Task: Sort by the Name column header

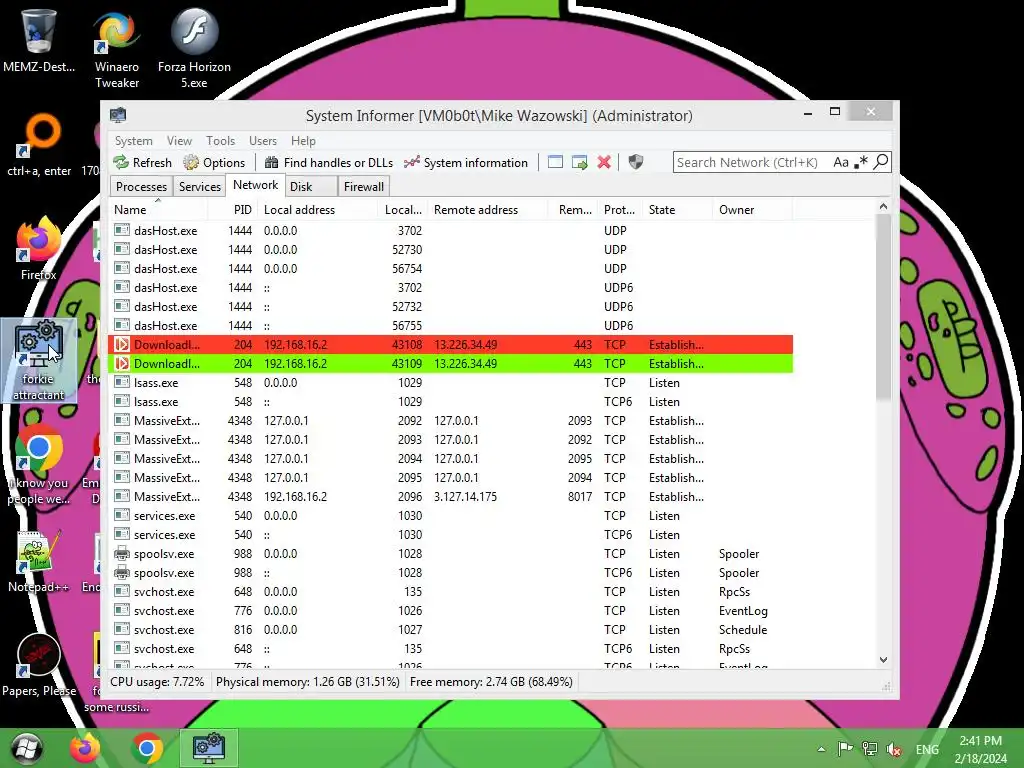Action: pyautogui.click(x=157, y=210)
